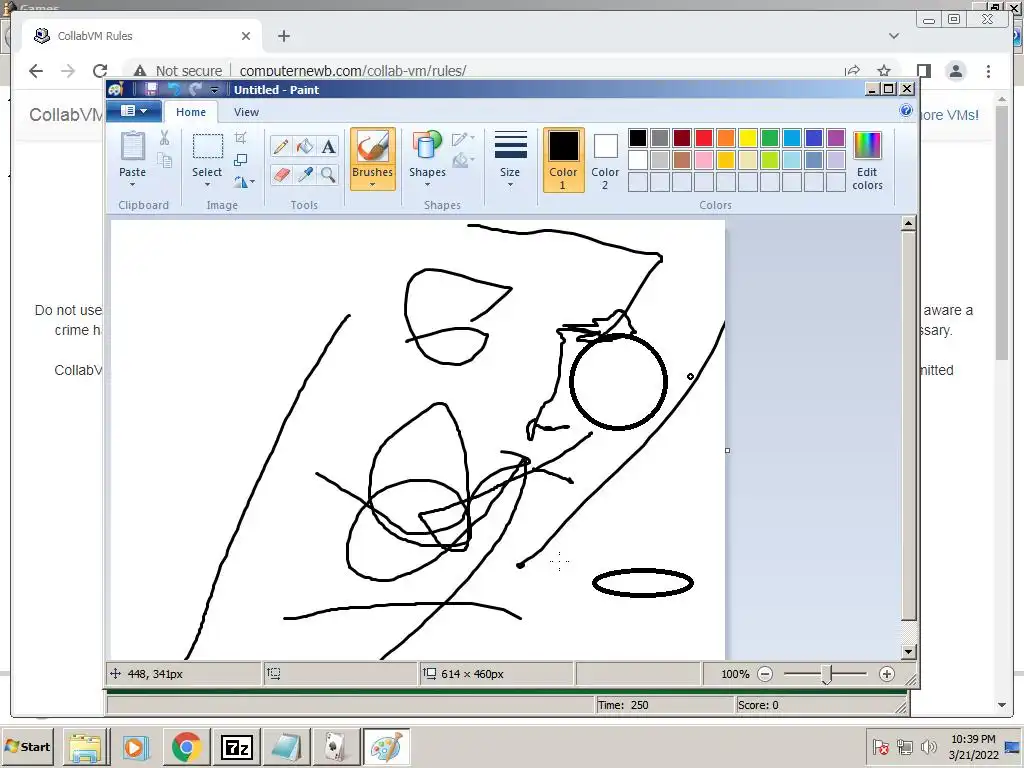This screenshot has width=1024, height=768.
Task: Click the Paint zoom slider handle
Action: (826, 675)
